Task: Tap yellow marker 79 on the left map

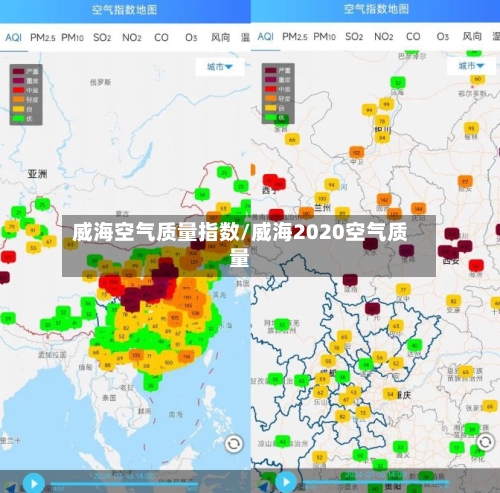Action: coord(12,227)
